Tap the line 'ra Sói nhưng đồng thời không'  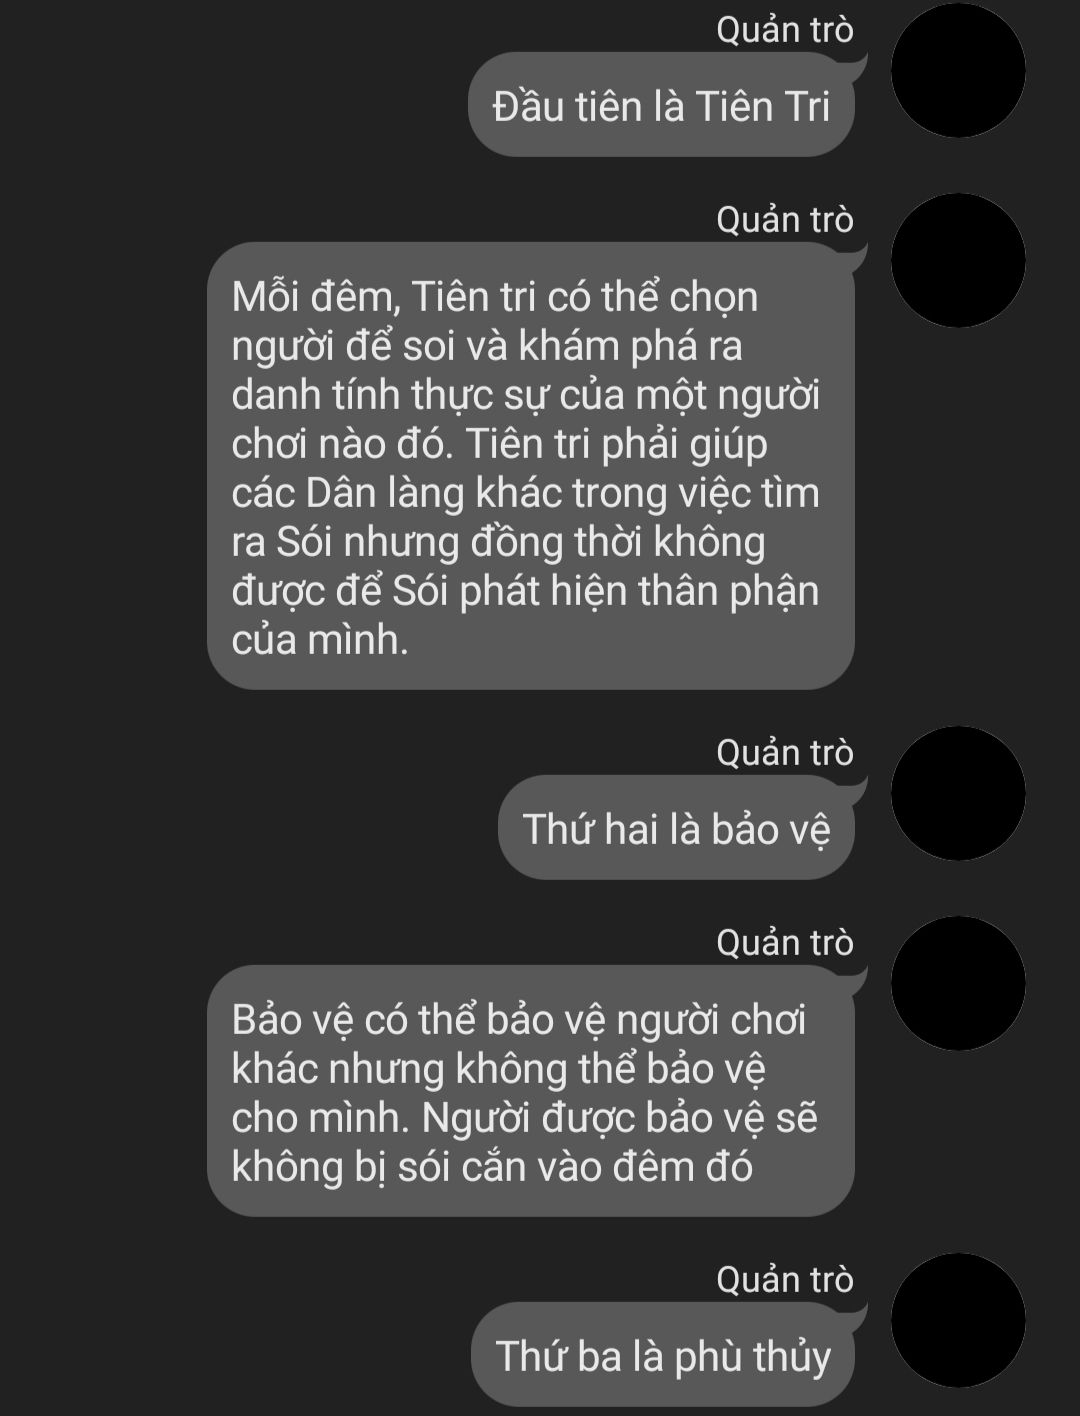coord(498,542)
